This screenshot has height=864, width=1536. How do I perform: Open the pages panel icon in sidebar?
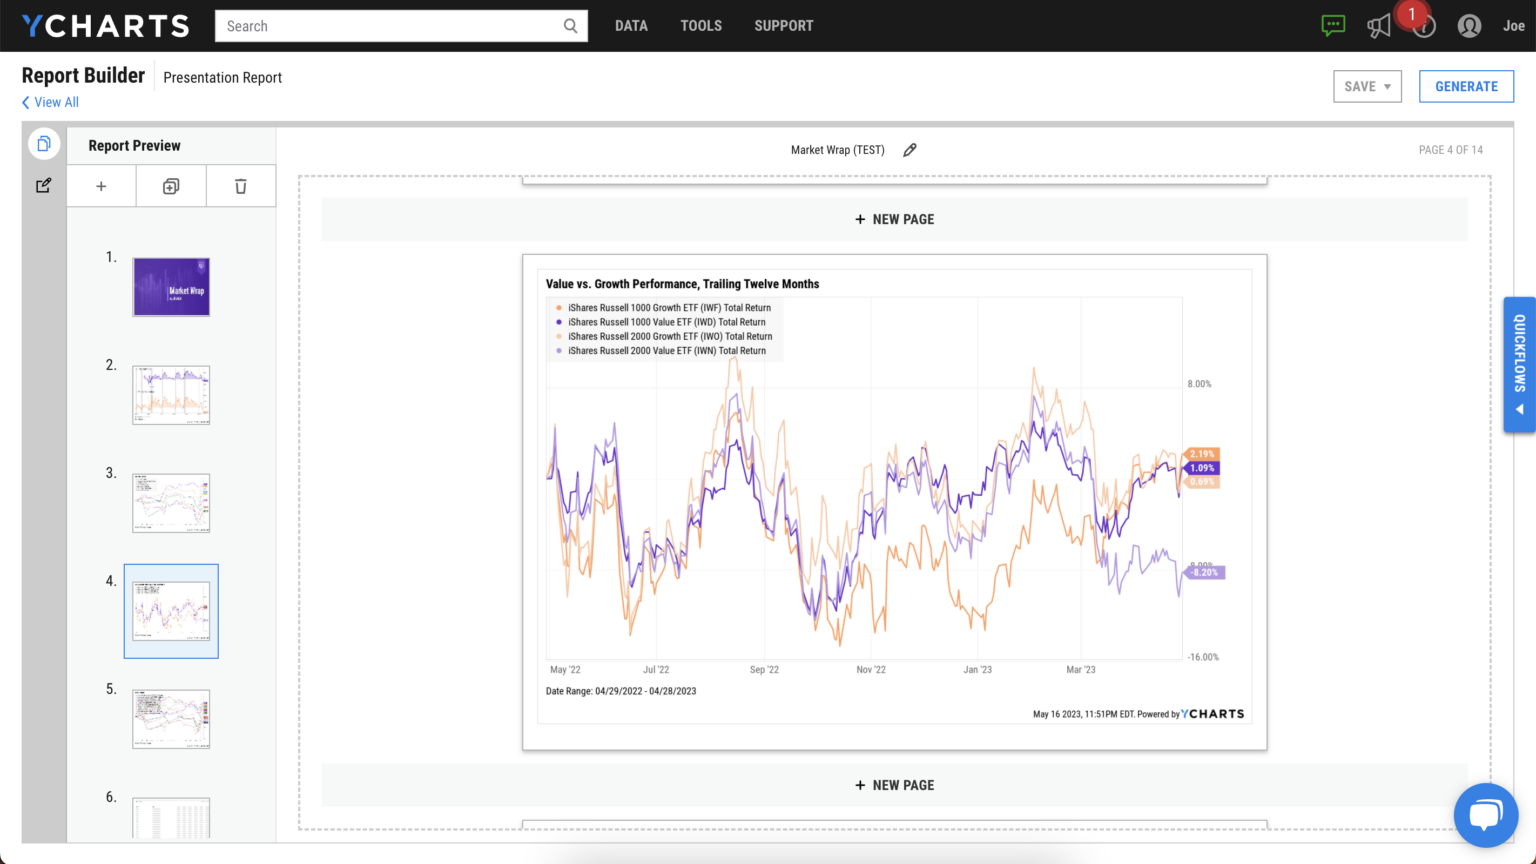pyautogui.click(x=44, y=144)
